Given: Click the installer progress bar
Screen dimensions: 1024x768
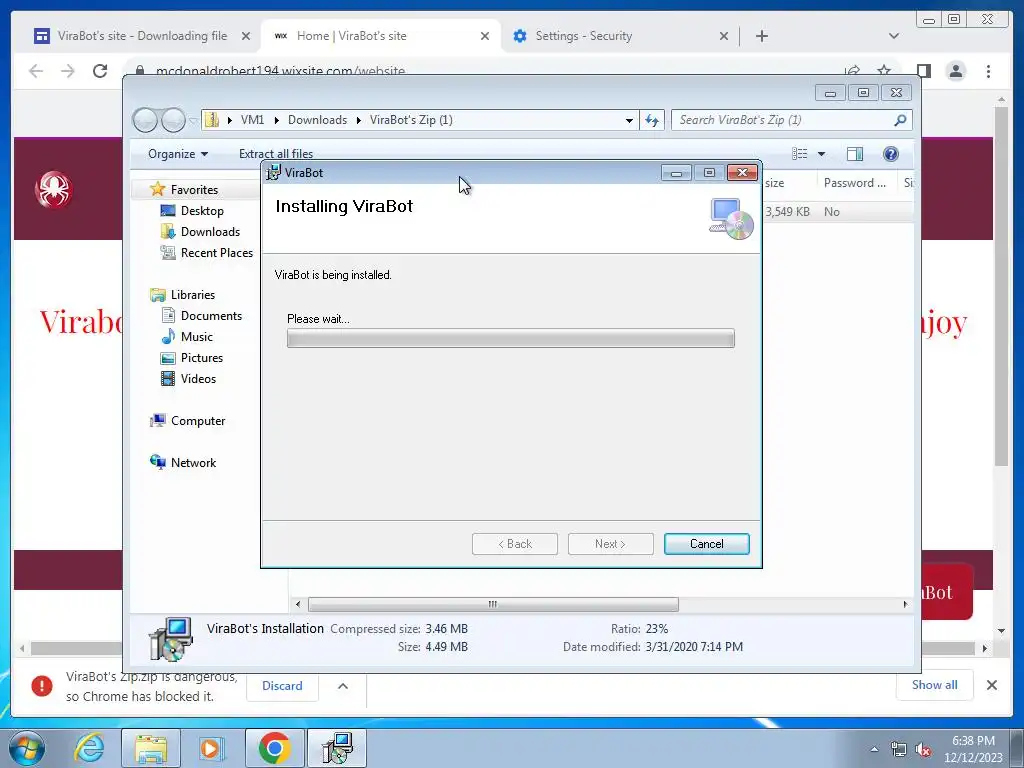Looking at the screenshot, I should [511, 338].
